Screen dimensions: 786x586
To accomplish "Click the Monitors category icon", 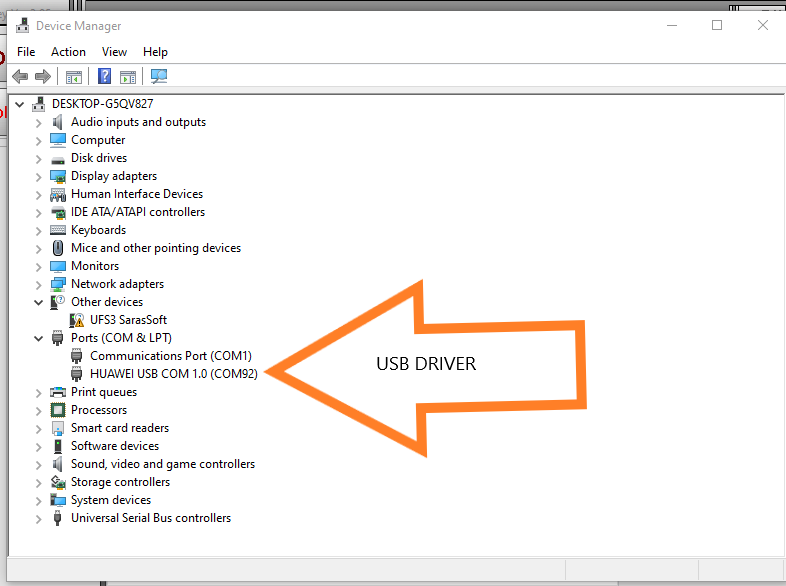I will 58,266.
